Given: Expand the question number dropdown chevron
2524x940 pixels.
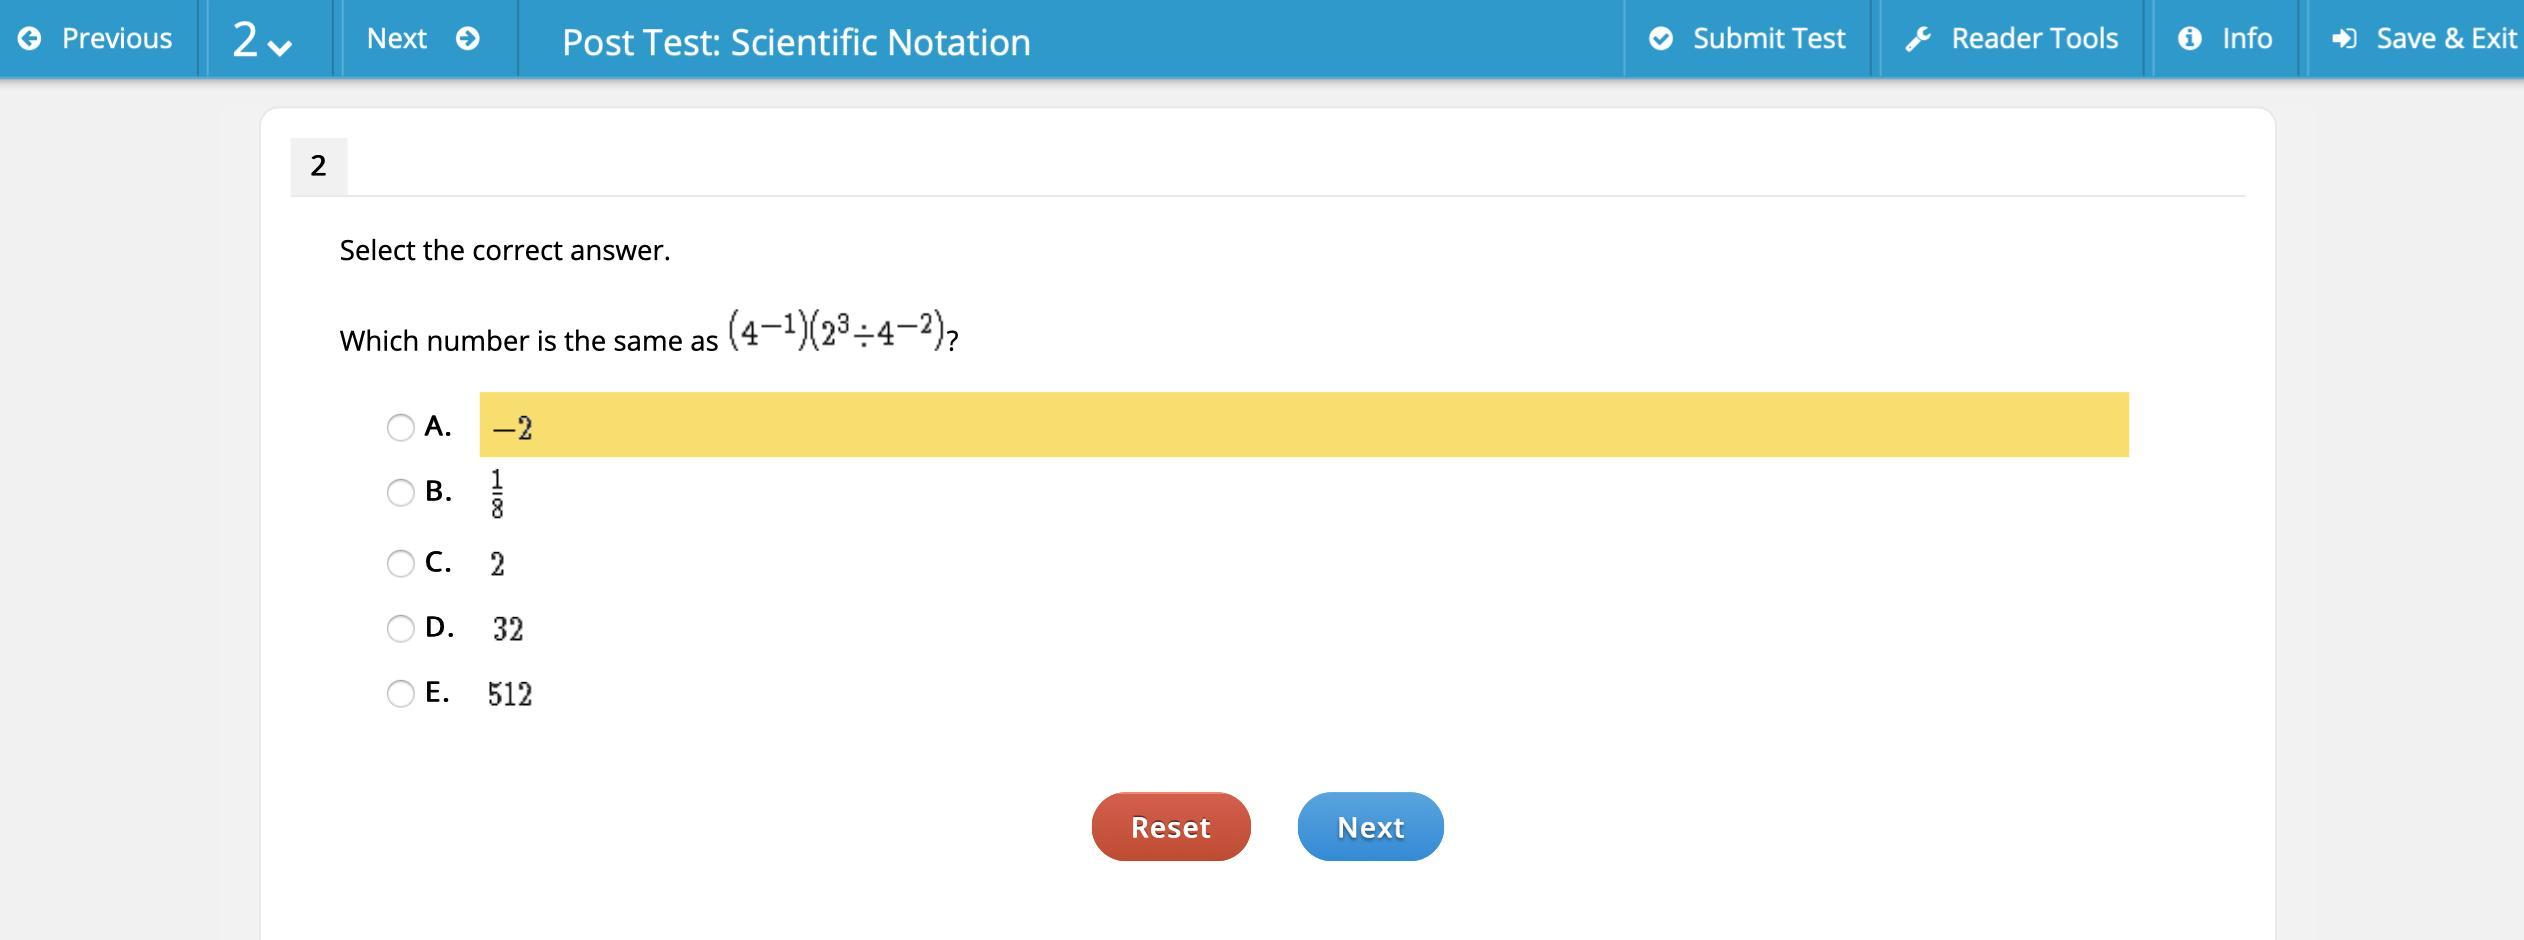Looking at the screenshot, I should [x=281, y=46].
